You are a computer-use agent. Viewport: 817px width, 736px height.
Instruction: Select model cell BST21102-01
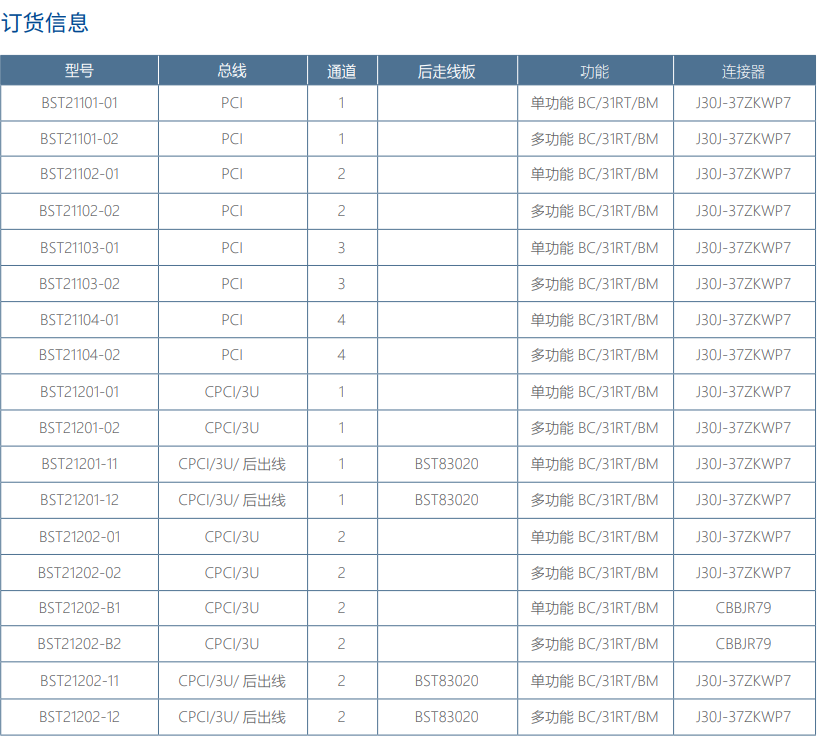click(79, 174)
